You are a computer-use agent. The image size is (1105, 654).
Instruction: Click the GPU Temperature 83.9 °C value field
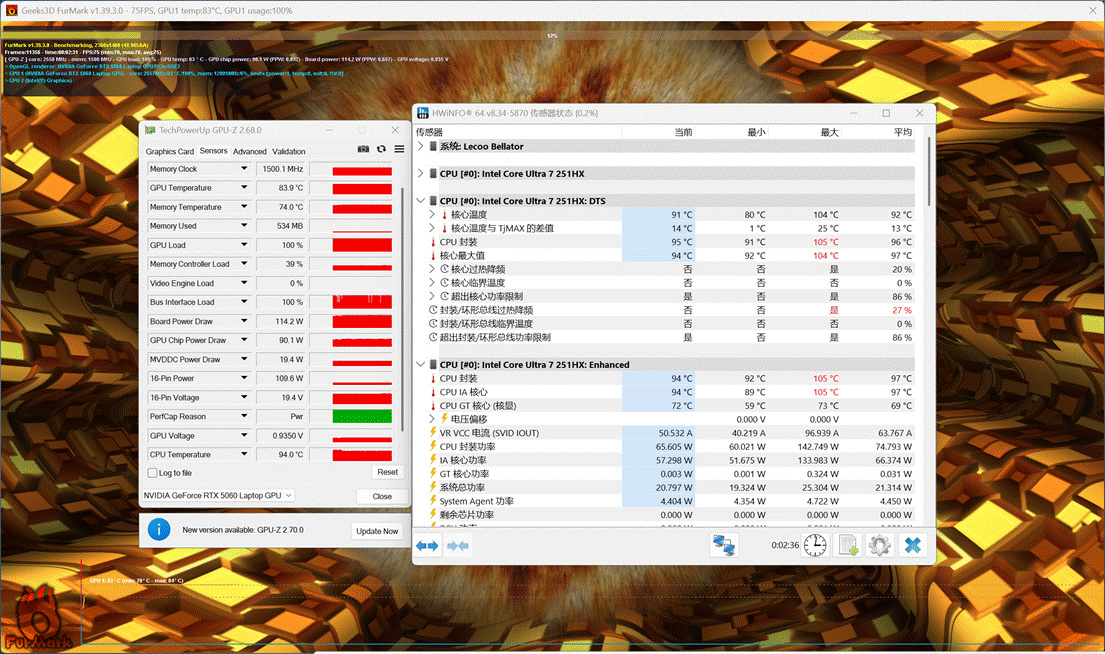coord(280,187)
